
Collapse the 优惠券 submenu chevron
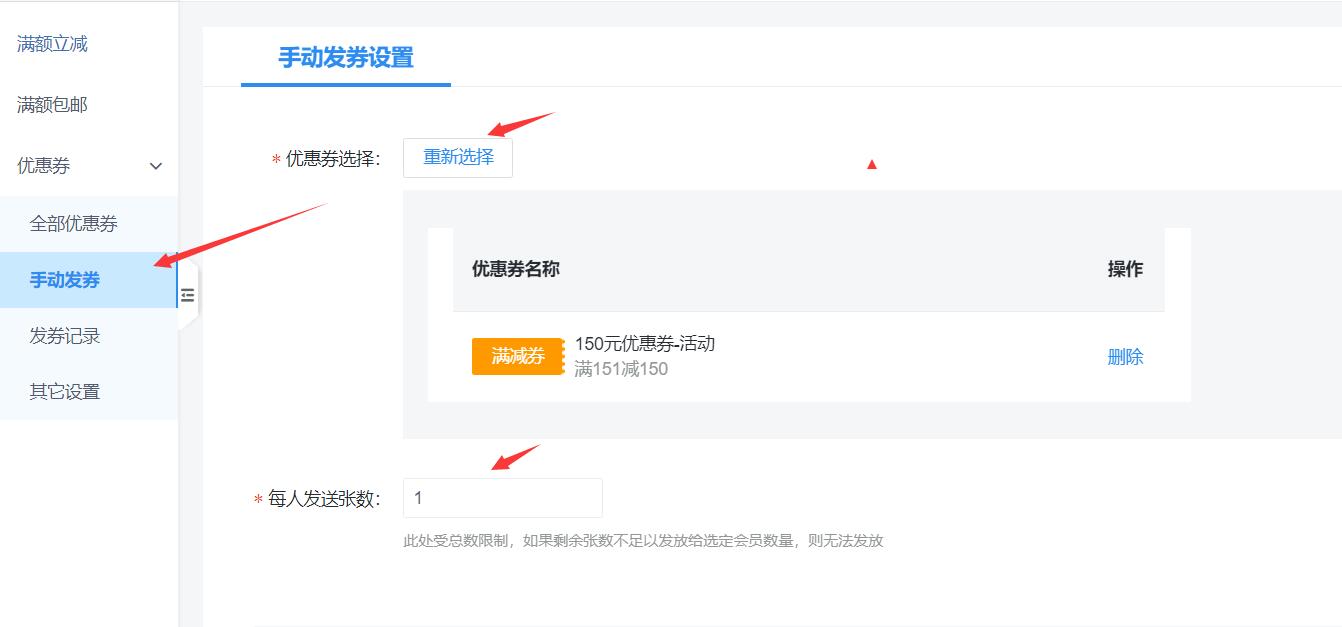pos(156,166)
